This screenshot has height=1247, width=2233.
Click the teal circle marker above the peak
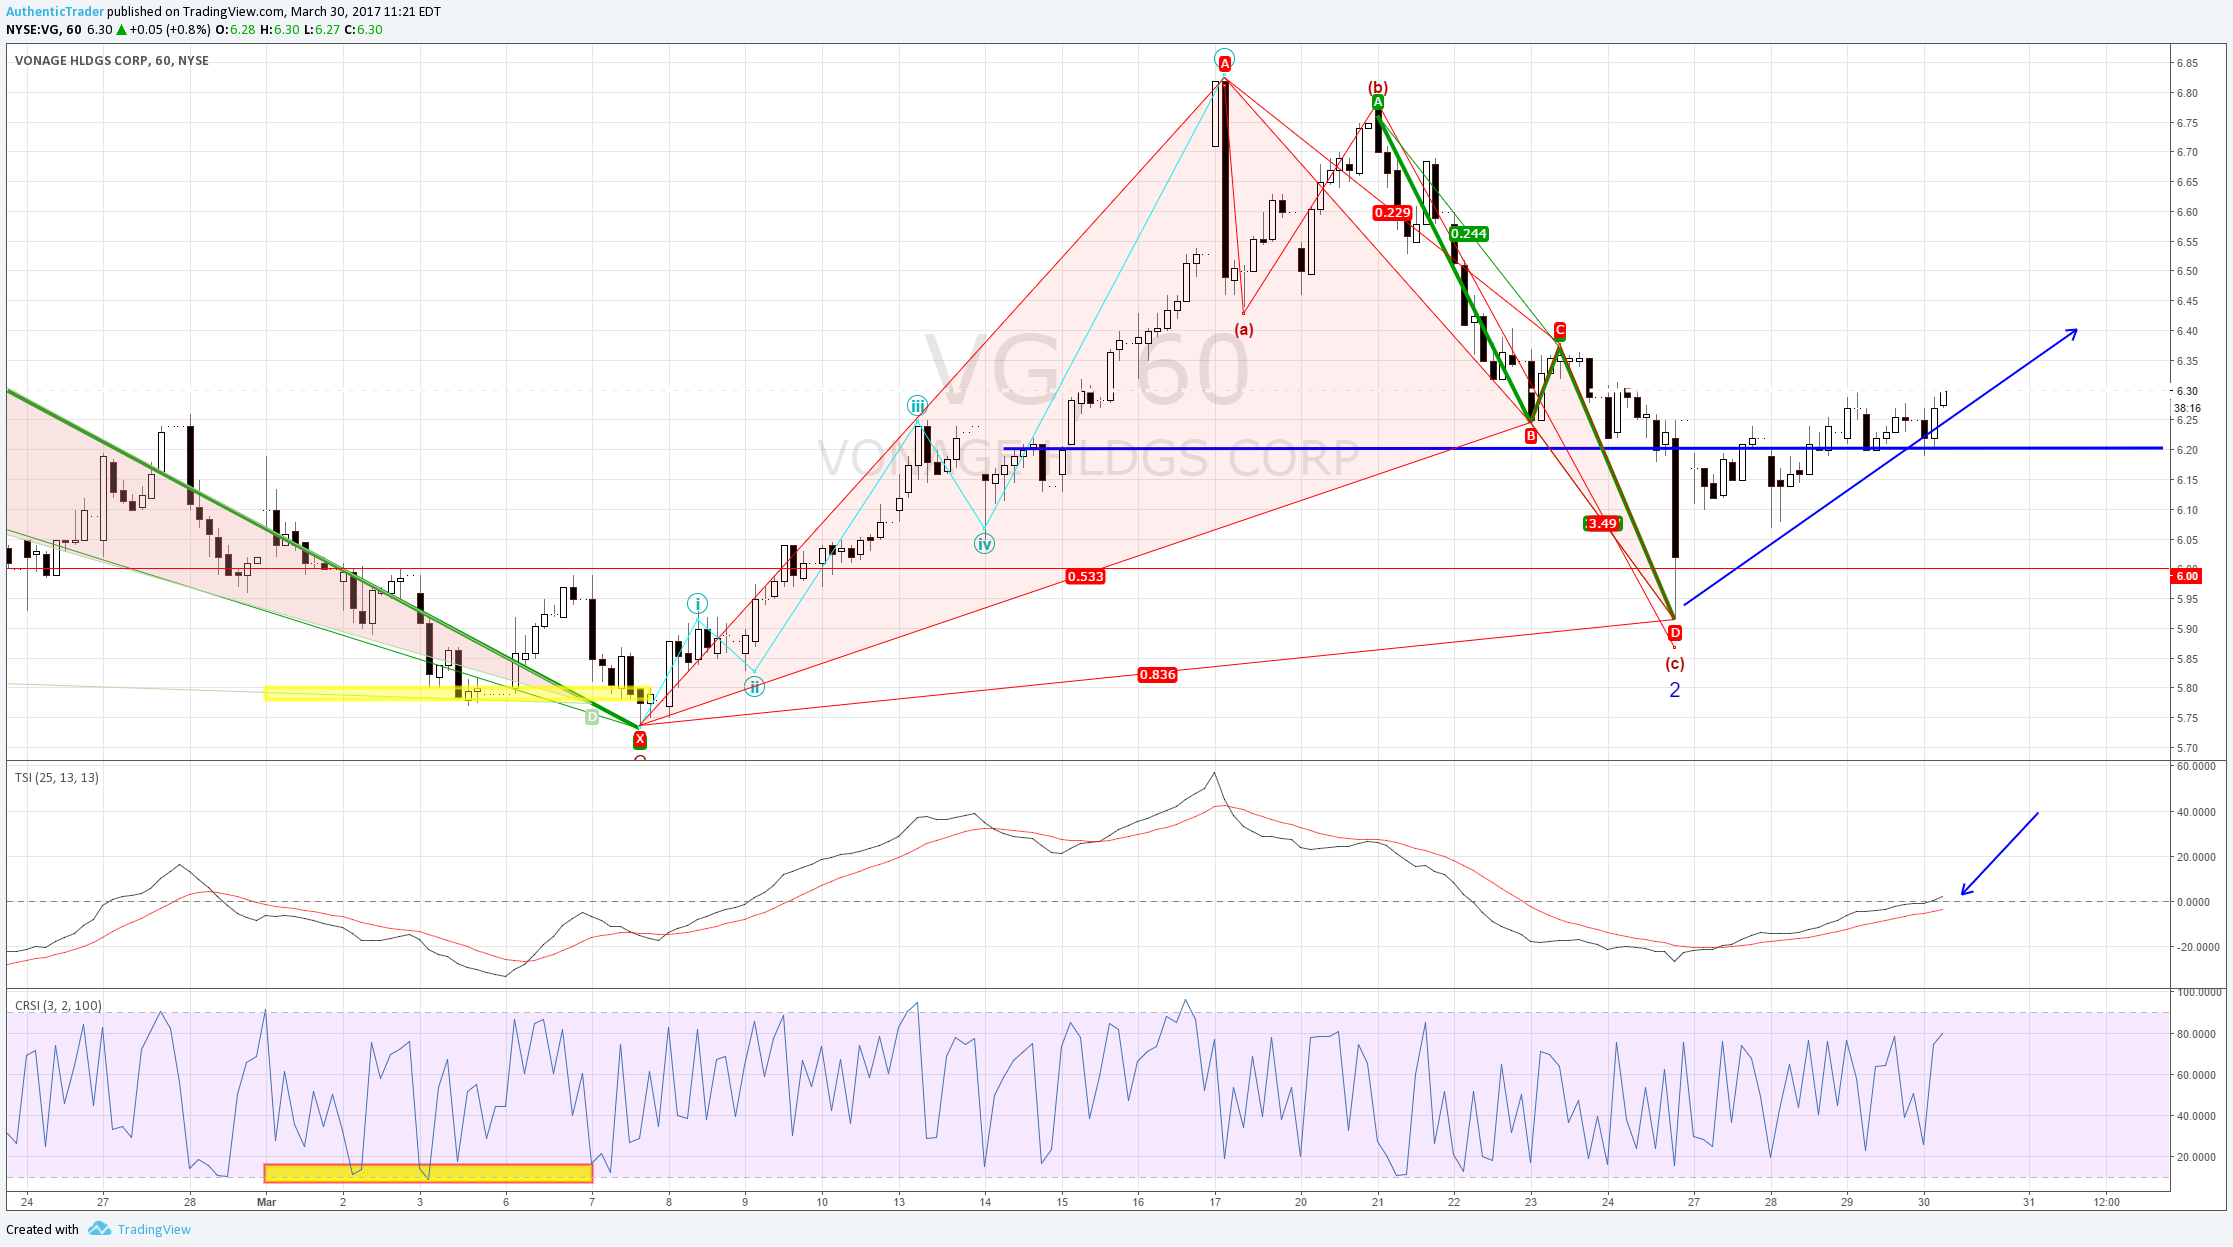coord(1224,58)
